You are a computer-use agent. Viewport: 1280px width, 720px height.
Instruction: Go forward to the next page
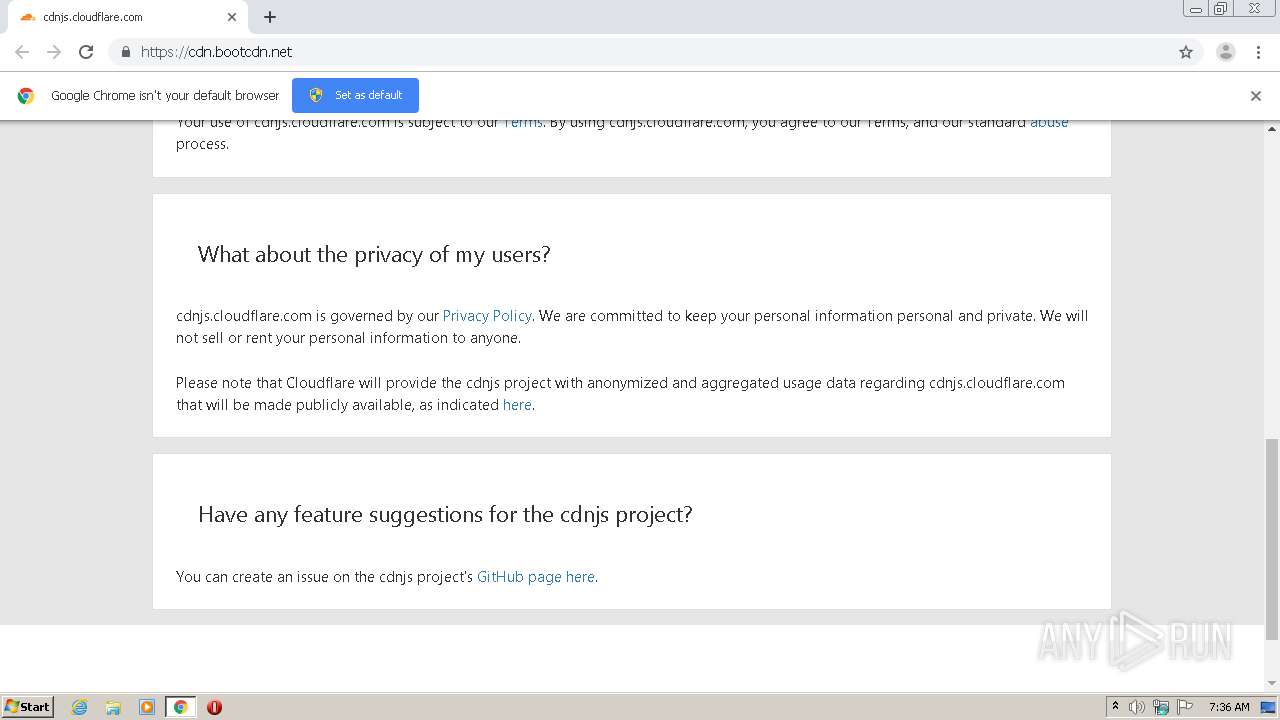coord(54,52)
